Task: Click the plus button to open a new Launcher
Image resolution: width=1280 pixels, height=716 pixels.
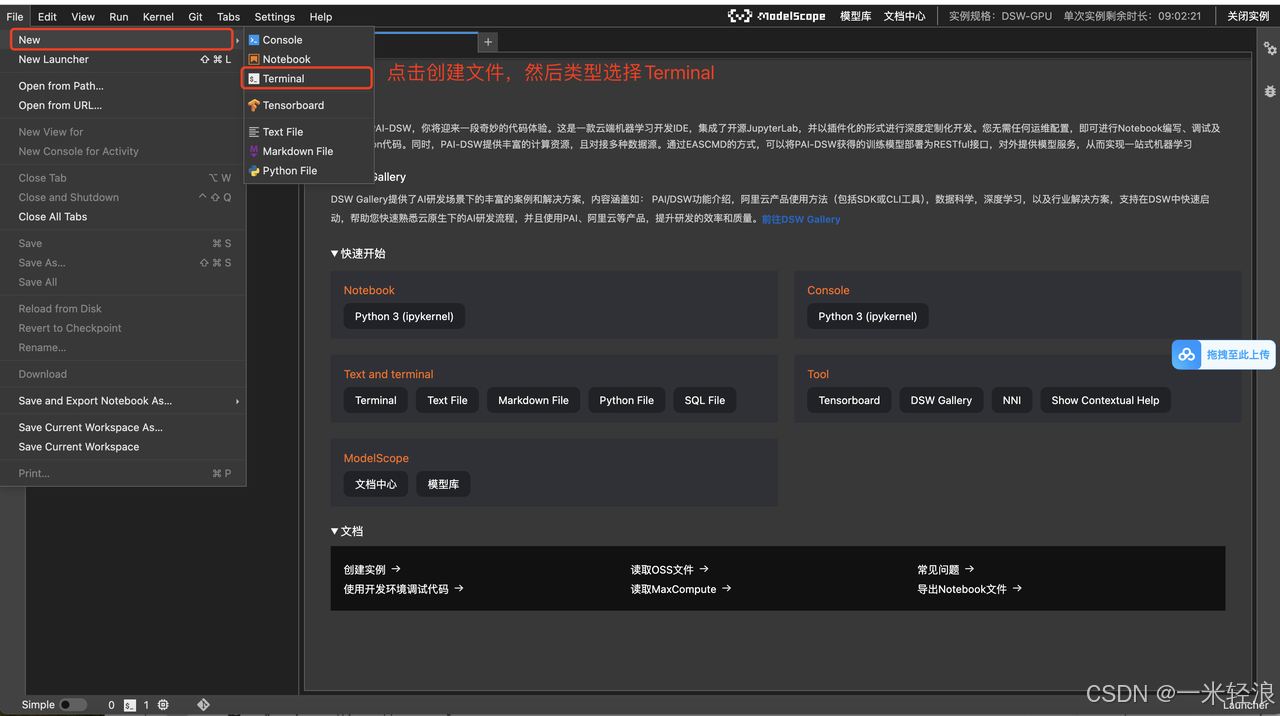Action: [x=487, y=42]
